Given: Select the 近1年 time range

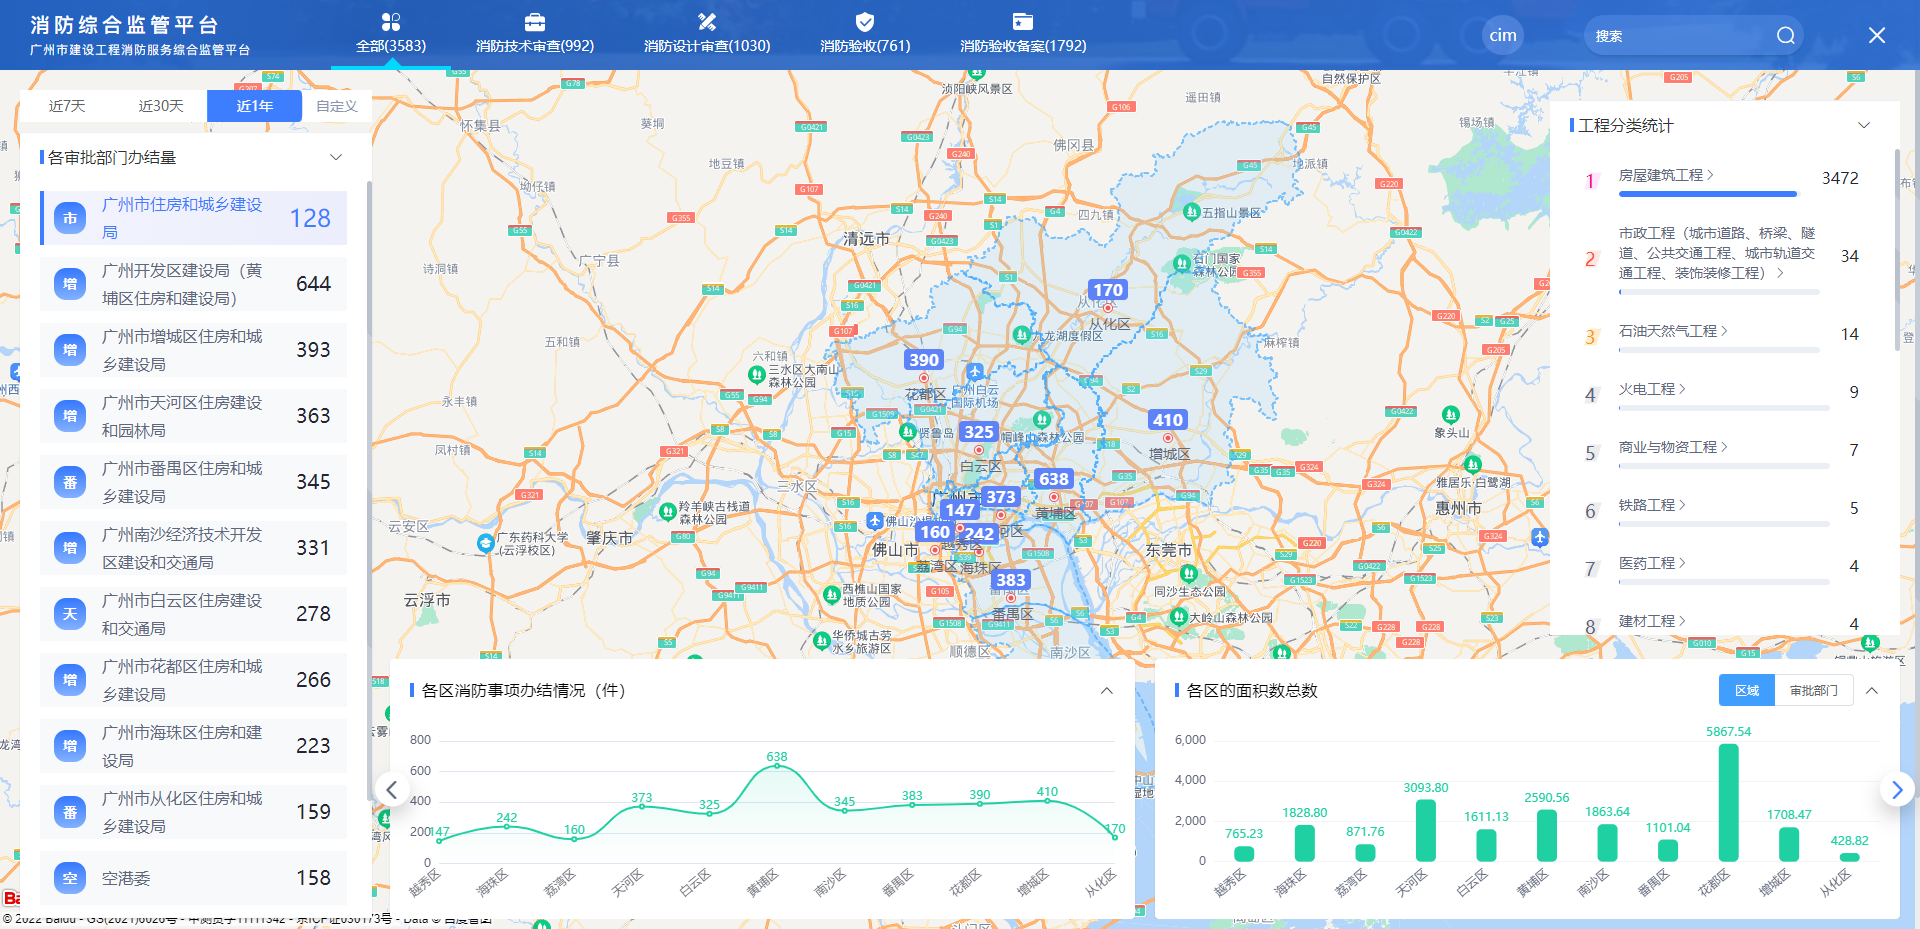Looking at the screenshot, I should [254, 106].
